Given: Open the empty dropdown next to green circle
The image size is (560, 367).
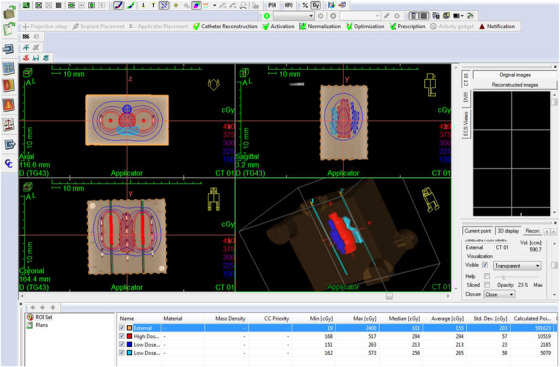Looking at the screenshot, I should [x=294, y=16].
